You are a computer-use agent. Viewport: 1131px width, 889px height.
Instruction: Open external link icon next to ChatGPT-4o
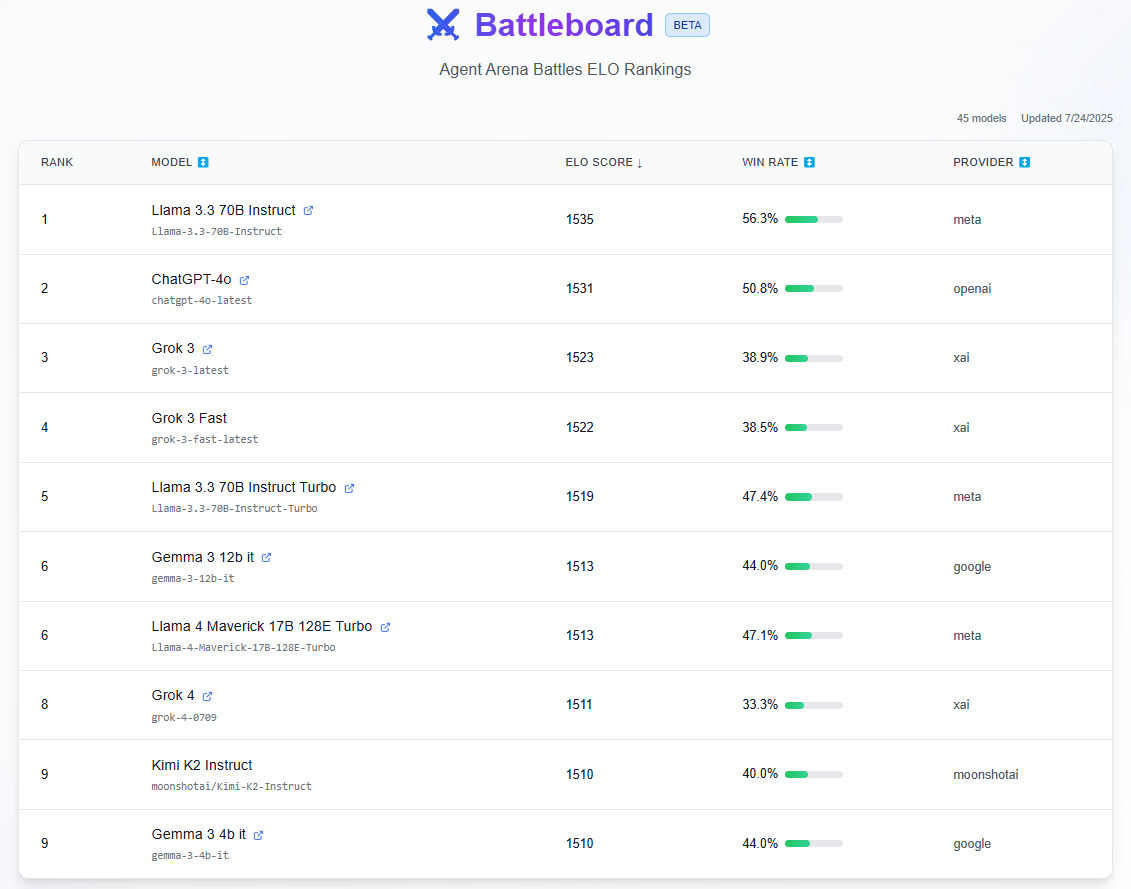(x=244, y=280)
